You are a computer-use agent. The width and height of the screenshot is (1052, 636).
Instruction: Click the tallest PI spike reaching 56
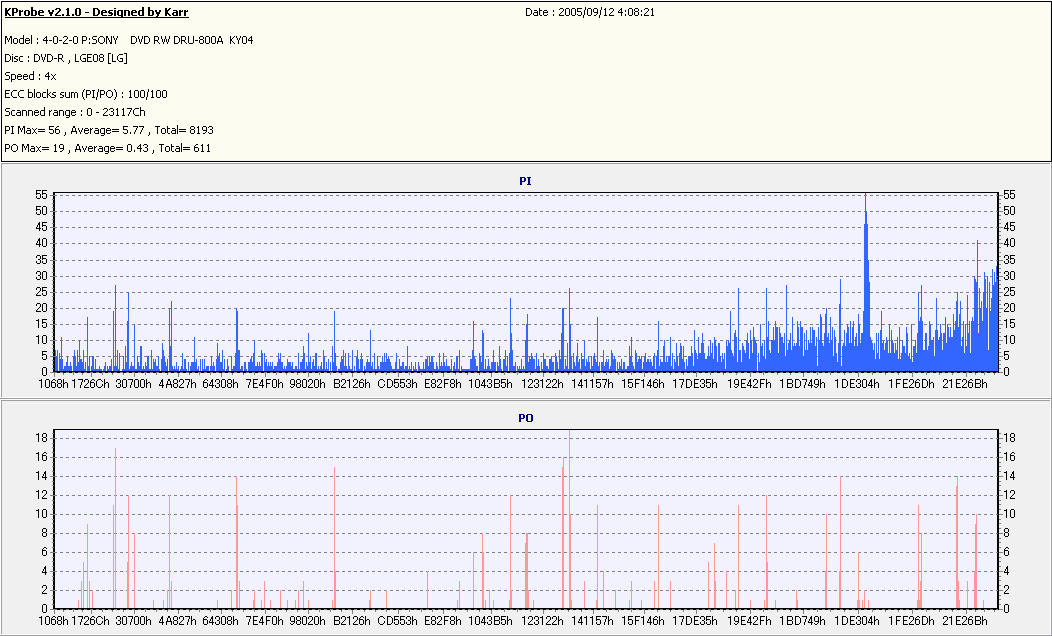865,282
